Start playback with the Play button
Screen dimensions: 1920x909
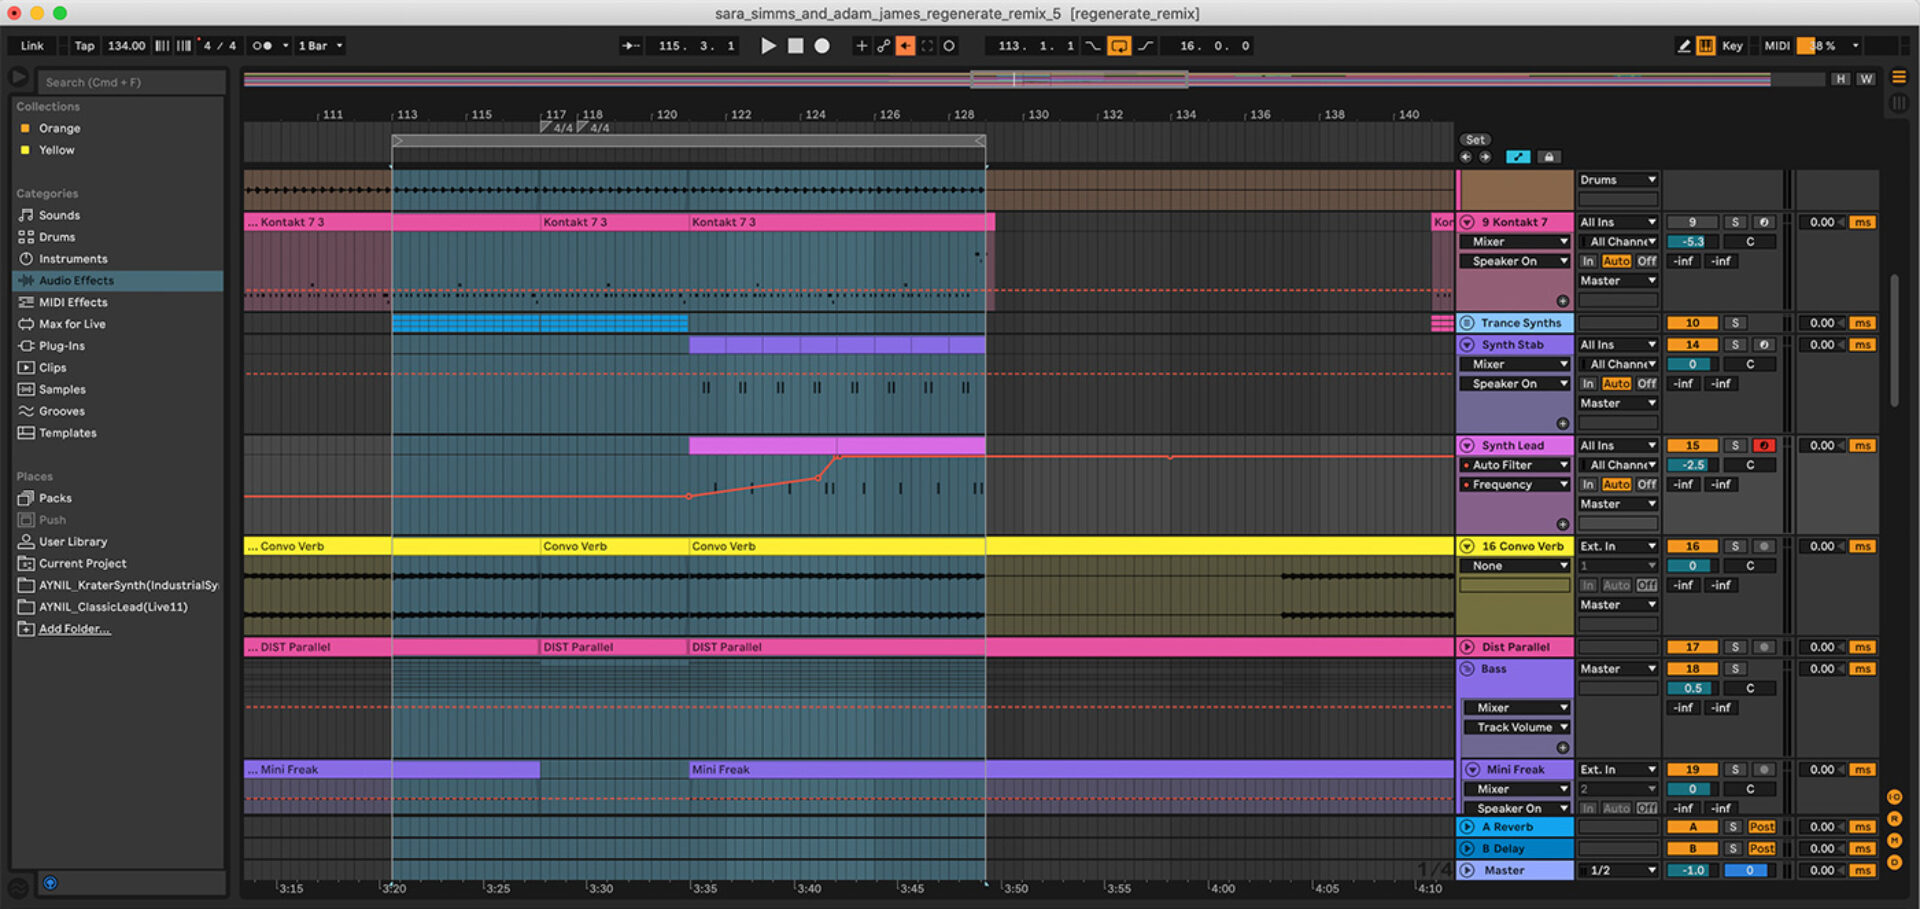point(768,45)
